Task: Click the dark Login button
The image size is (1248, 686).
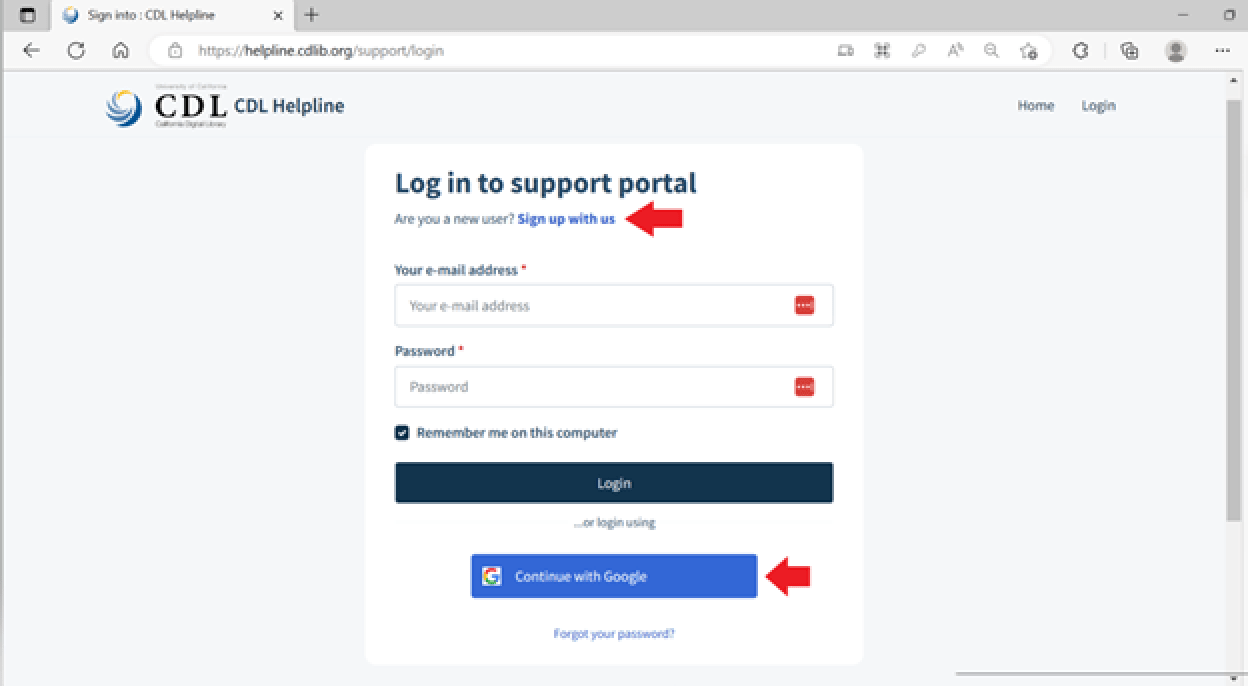Action: pos(614,483)
